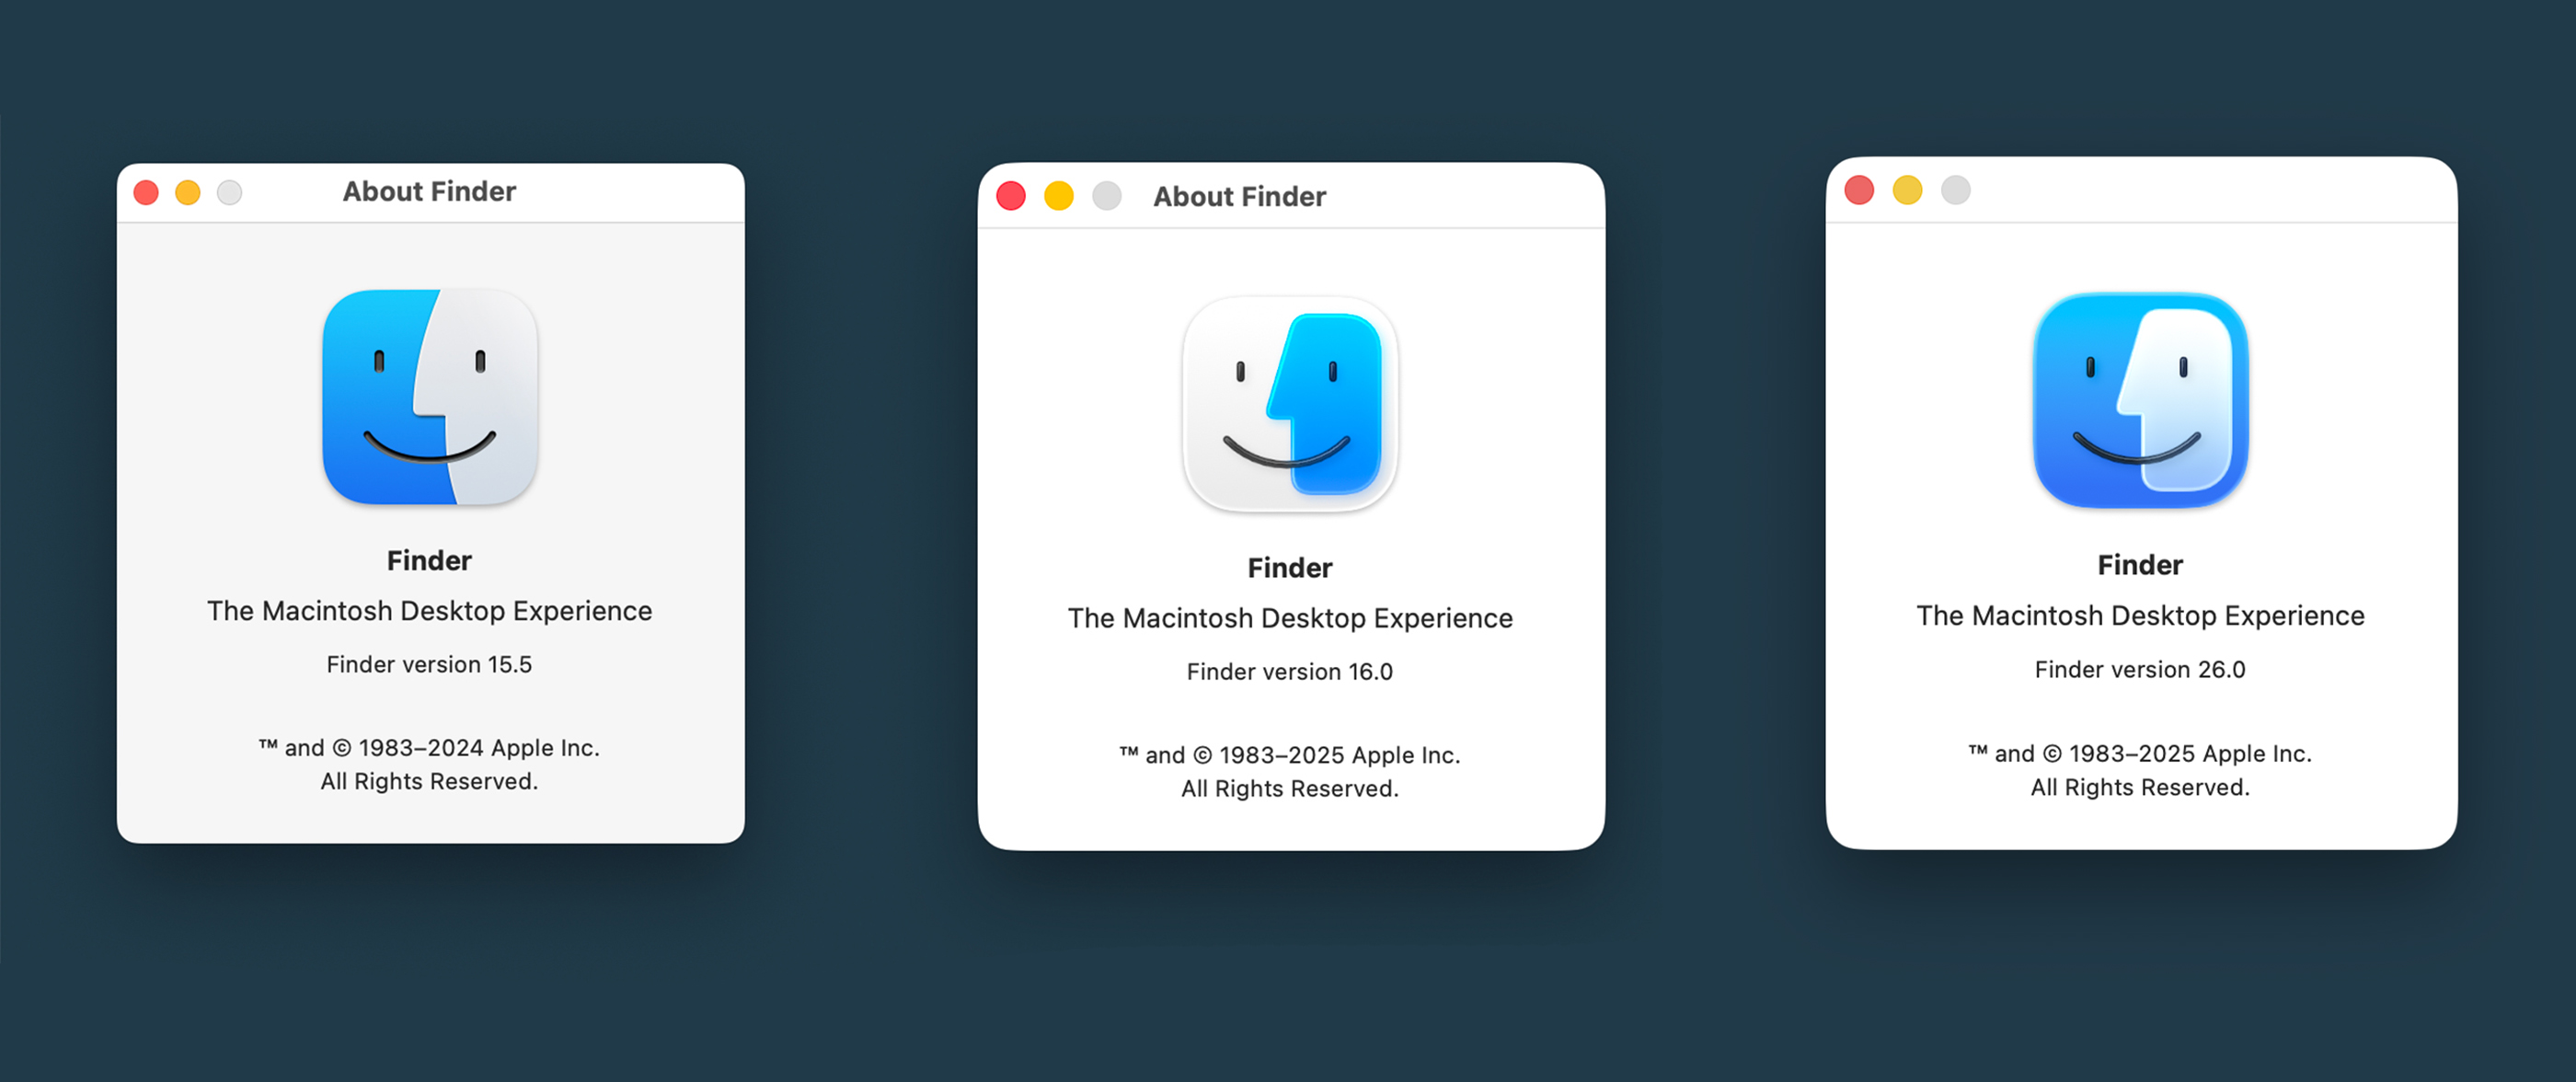Click the About Finder title in version 15.5 window
The image size is (2576, 1082).
(430, 191)
